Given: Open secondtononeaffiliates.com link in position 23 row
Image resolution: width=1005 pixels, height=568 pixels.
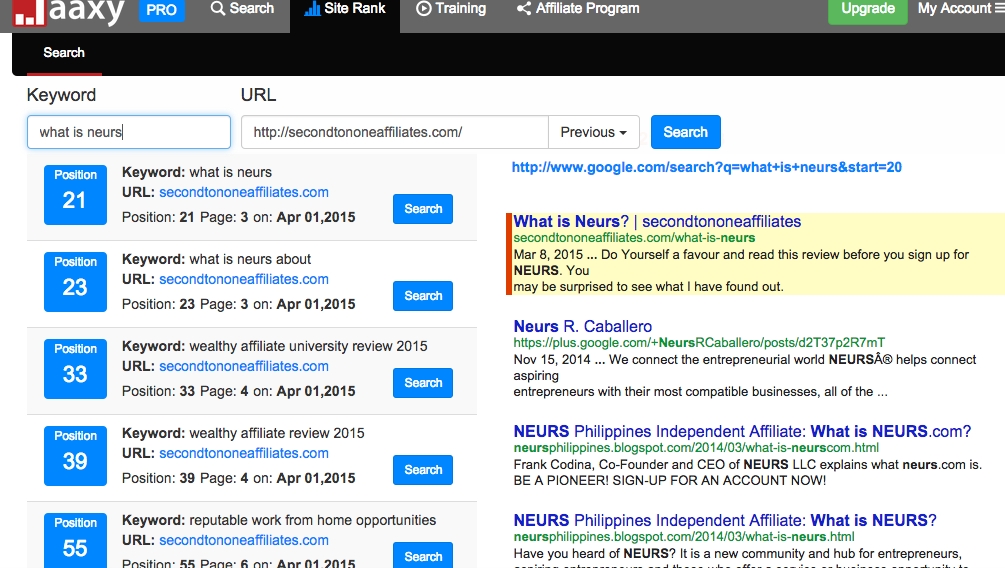Looking at the screenshot, I should point(244,280).
